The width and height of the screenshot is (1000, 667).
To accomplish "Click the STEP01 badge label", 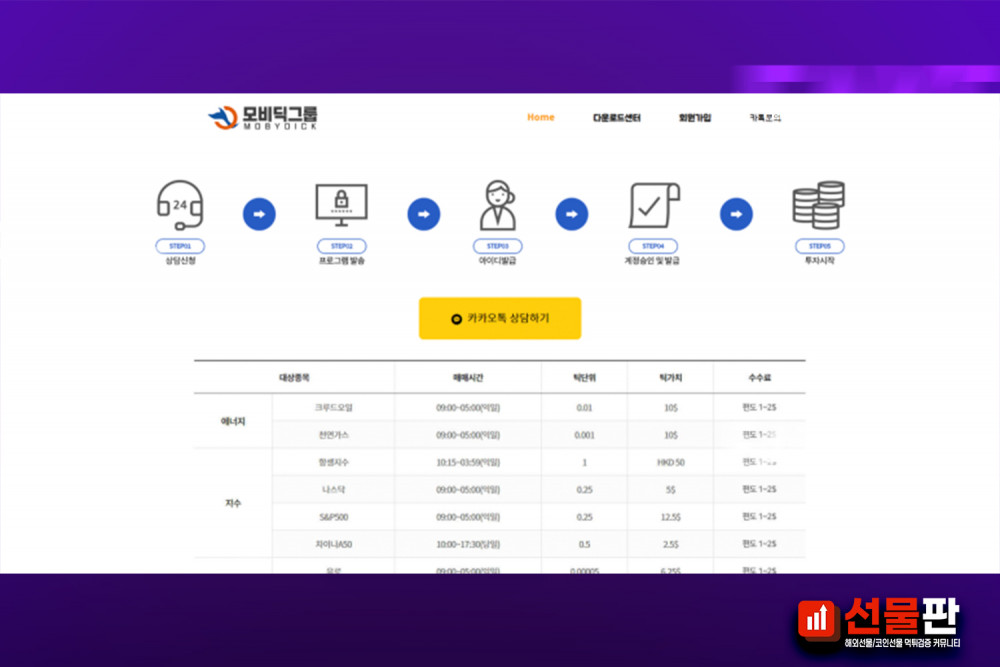I will [x=180, y=246].
